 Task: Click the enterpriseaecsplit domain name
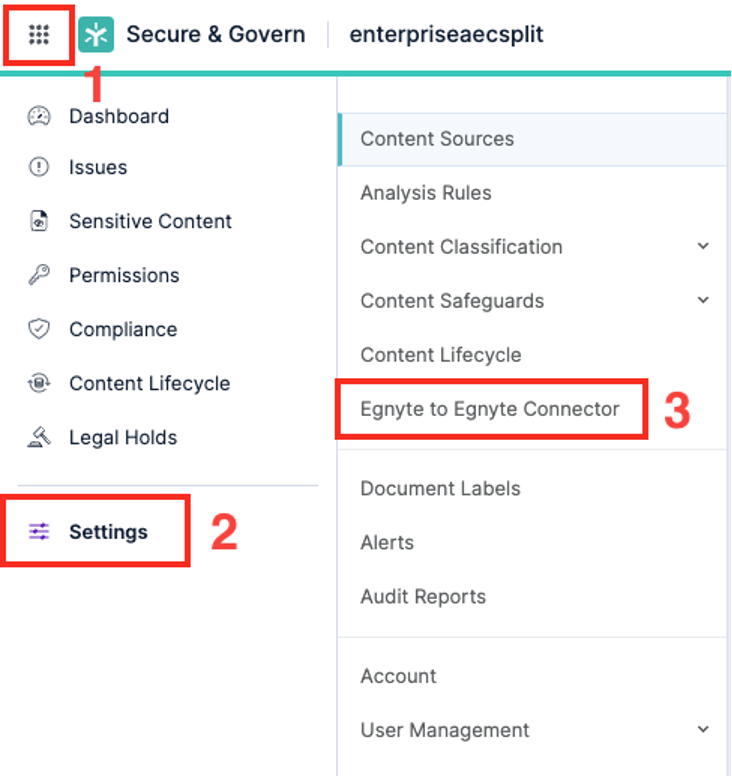click(x=446, y=35)
